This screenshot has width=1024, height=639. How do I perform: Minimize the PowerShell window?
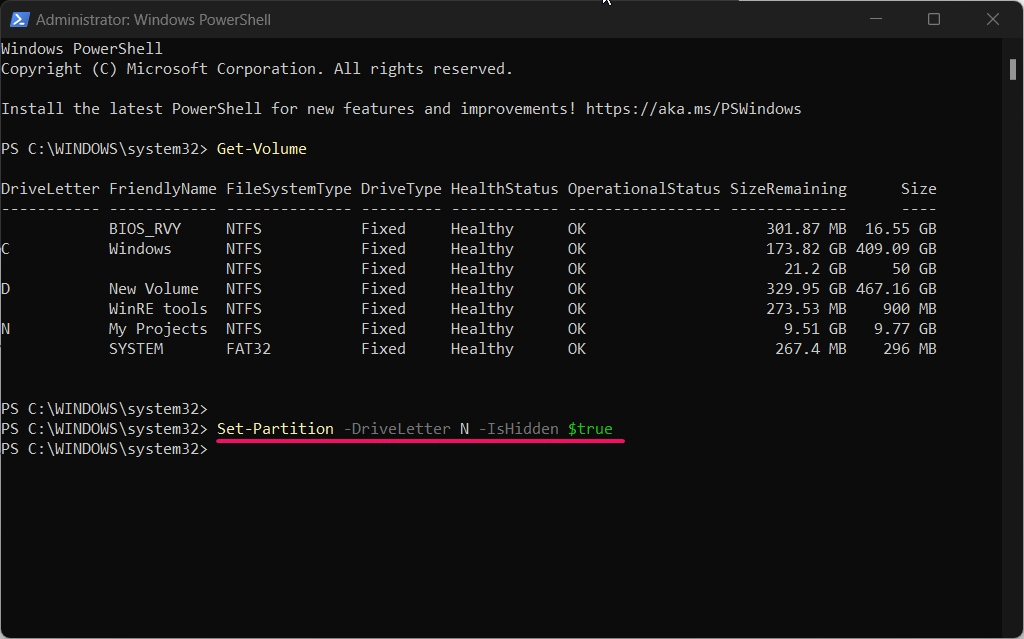(876, 19)
